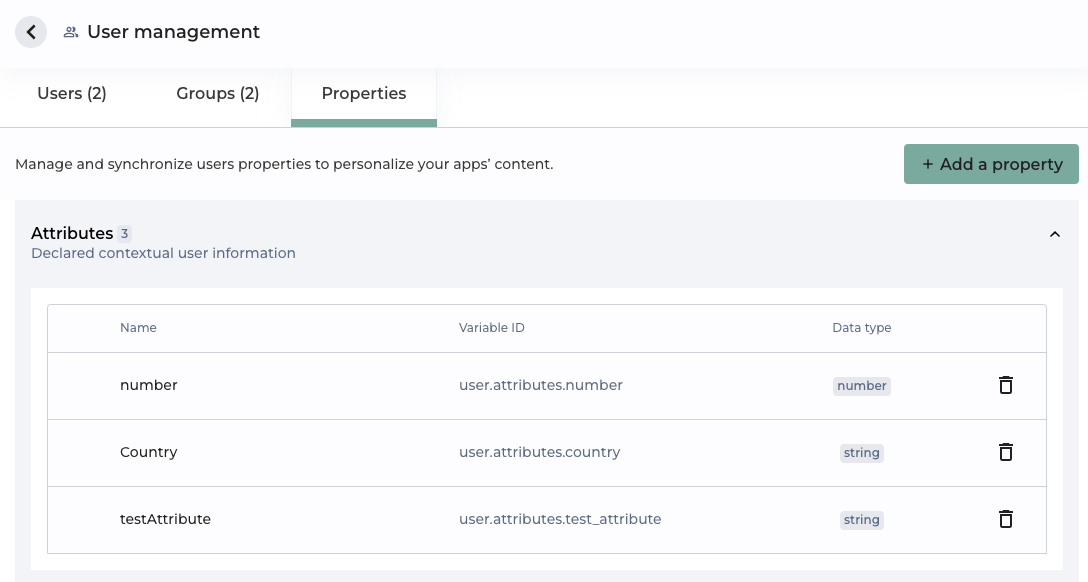
Task: Open the Groups tab
Action: [x=218, y=94]
